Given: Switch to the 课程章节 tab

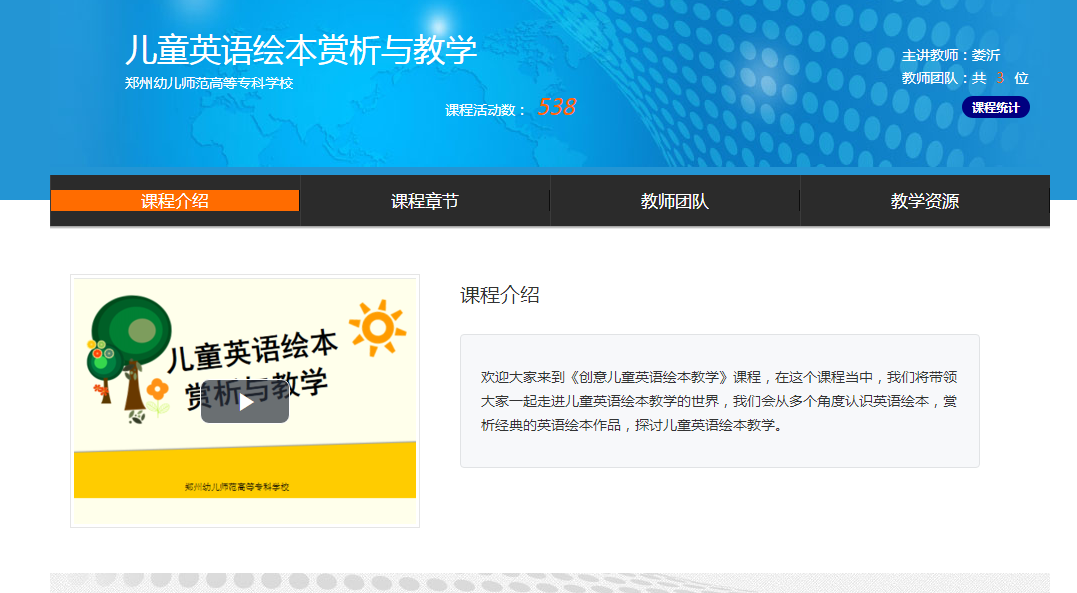Looking at the screenshot, I should pyautogui.click(x=424, y=201).
